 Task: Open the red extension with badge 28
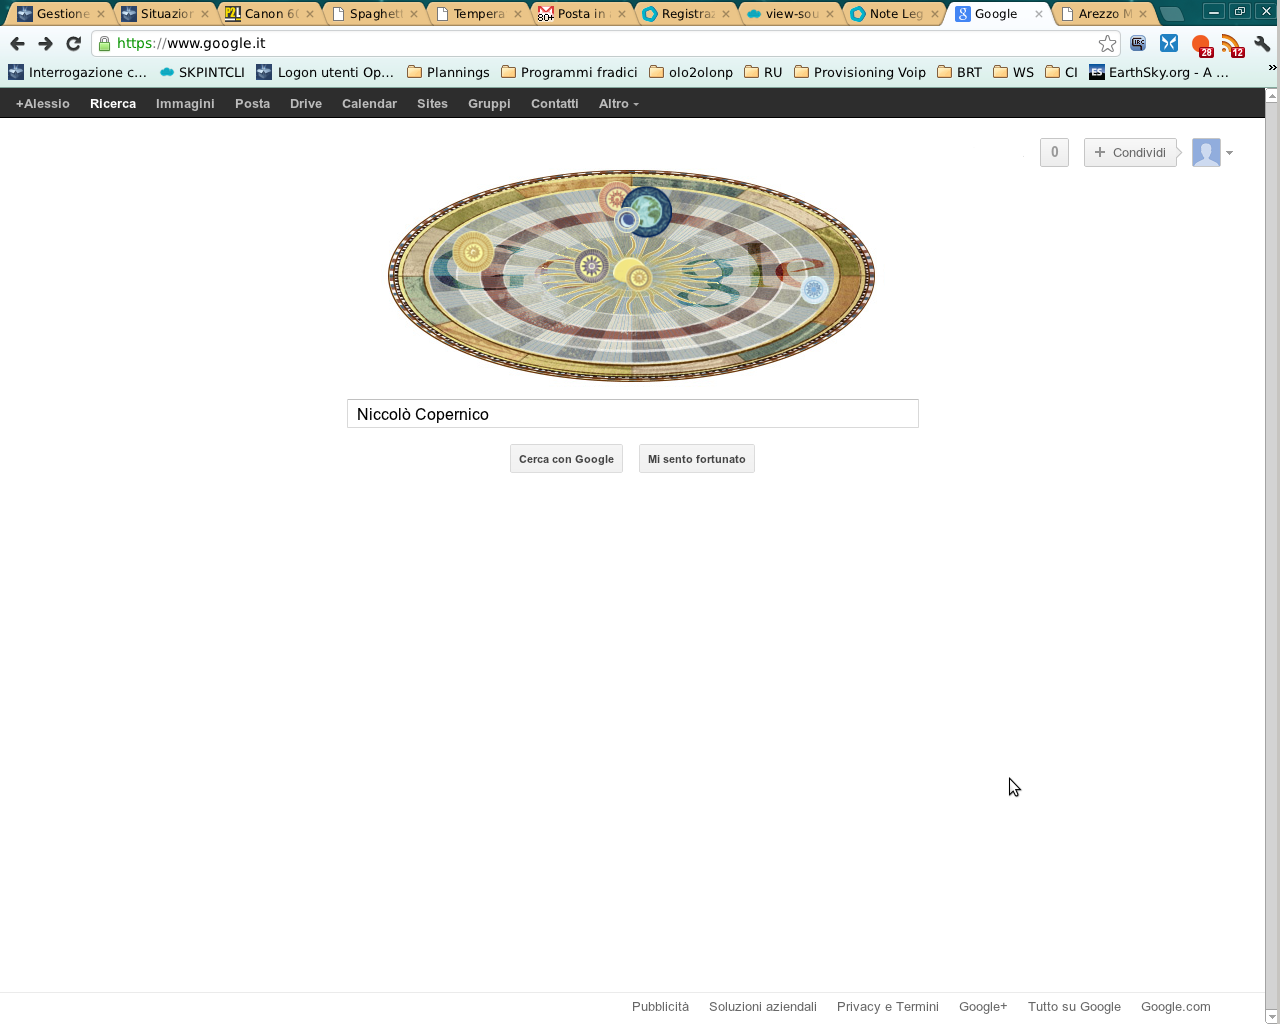(1201, 45)
